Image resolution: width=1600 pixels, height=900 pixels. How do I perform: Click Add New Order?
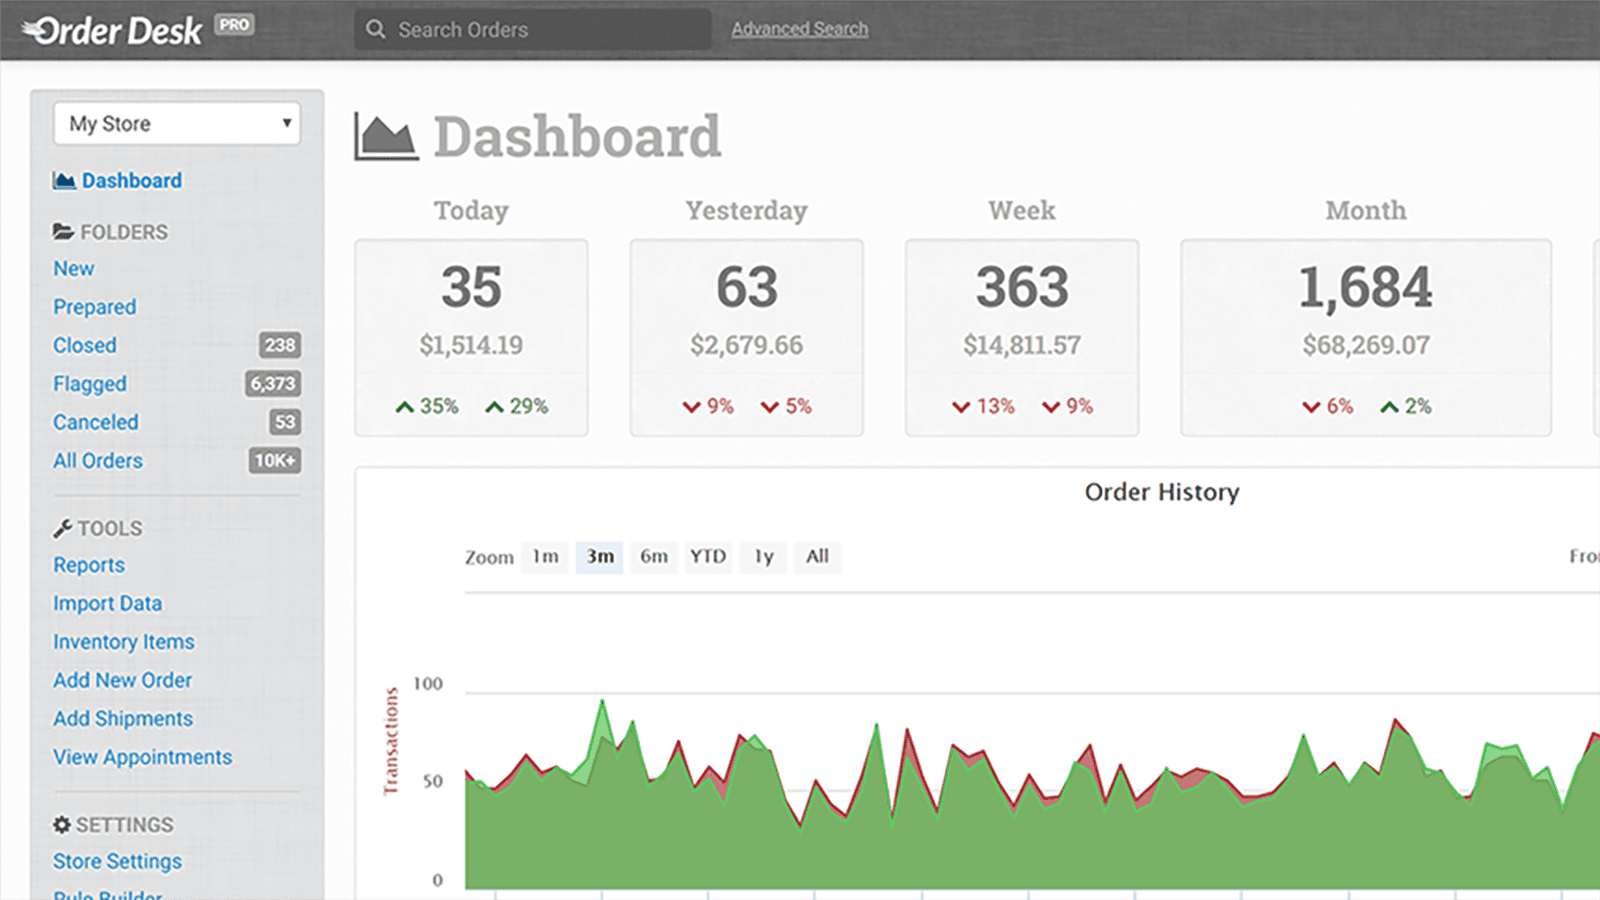123,680
